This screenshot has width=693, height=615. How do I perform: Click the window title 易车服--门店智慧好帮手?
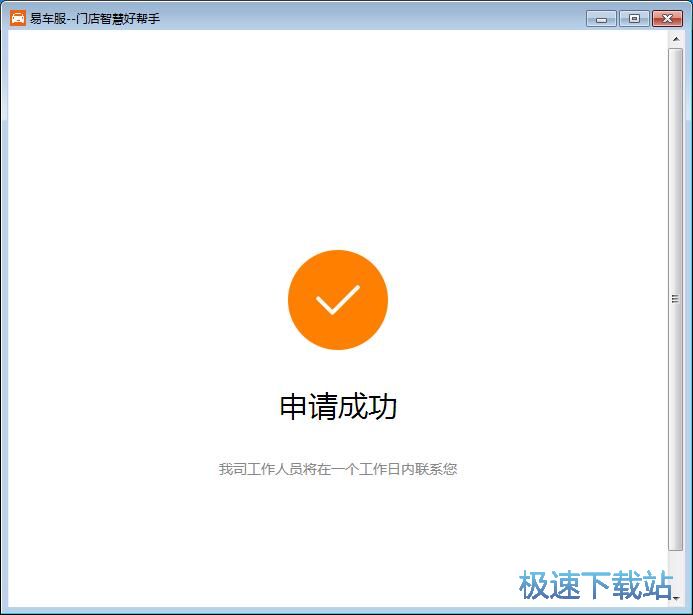95,19
